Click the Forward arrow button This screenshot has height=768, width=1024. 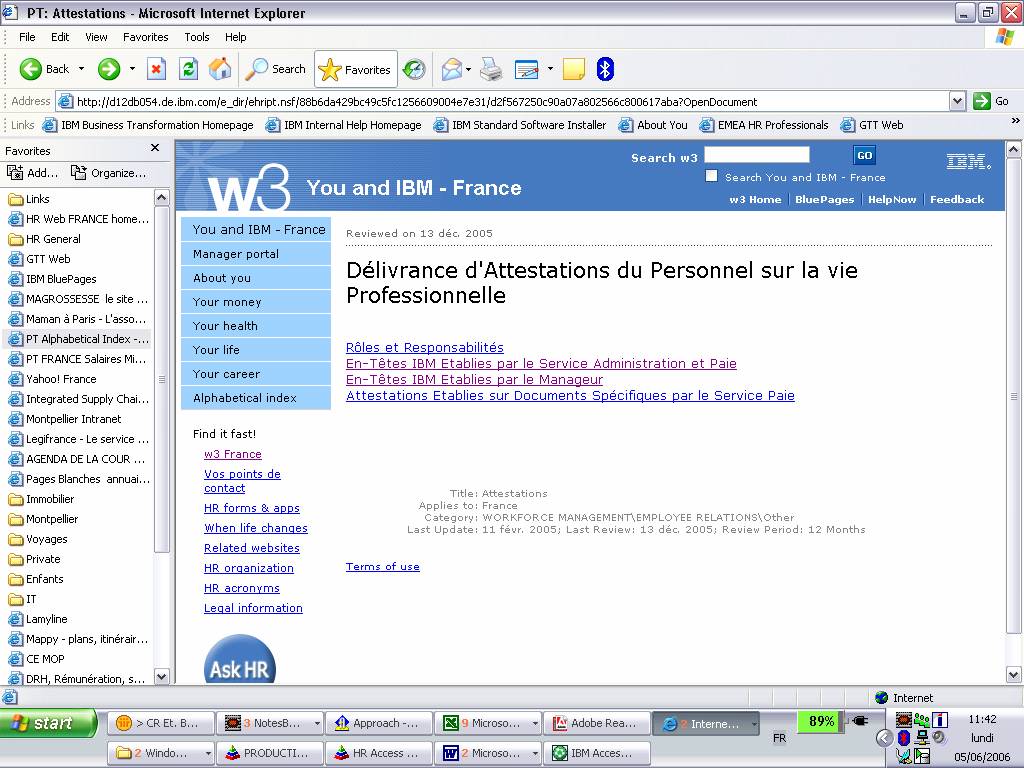click(109, 69)
